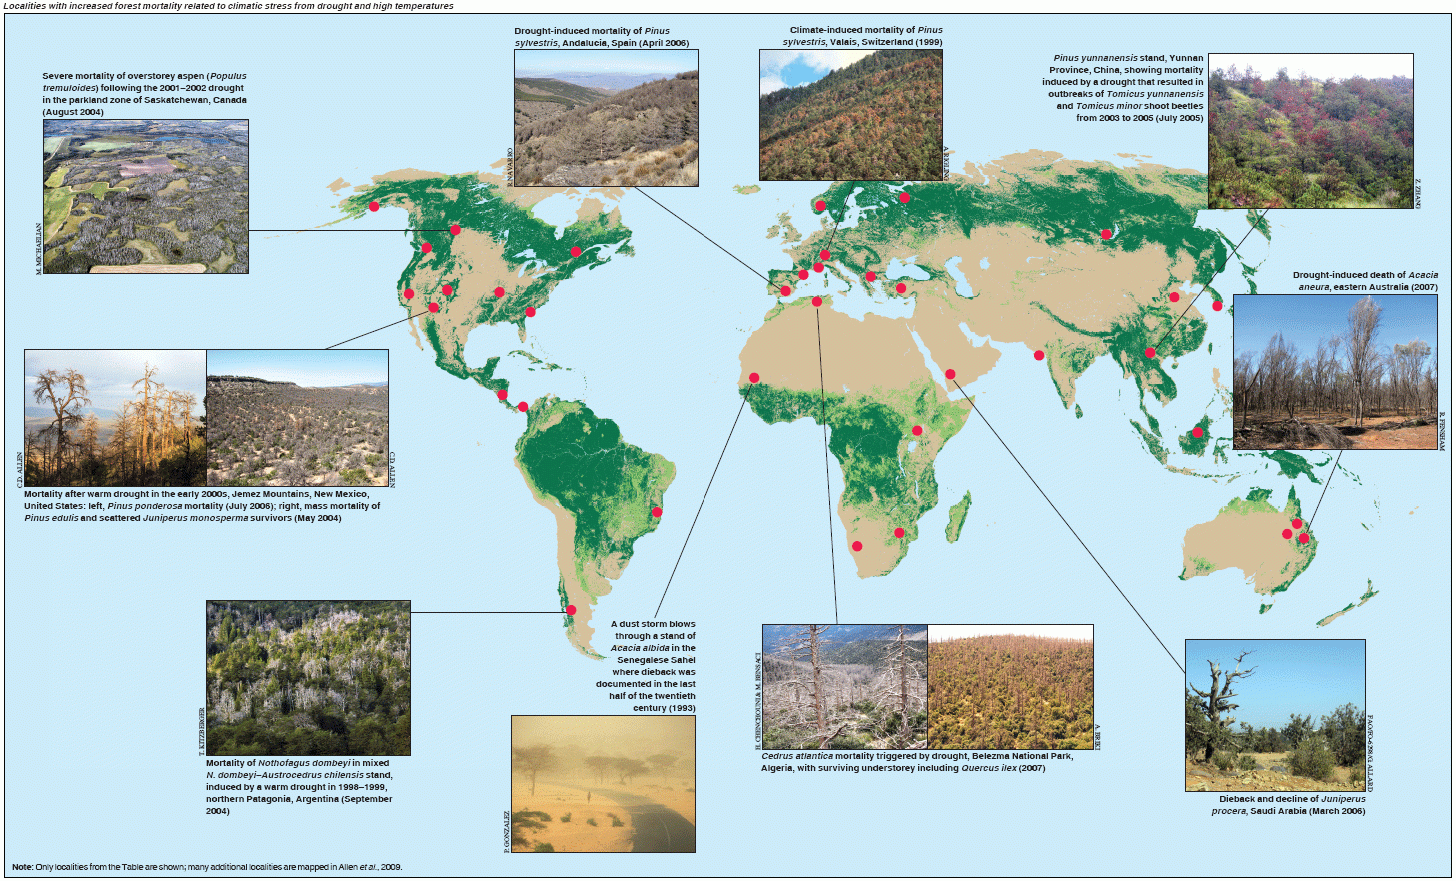Select the red dot on Borneo
This screenshot has width=1456, height=881.
[1198, 433]
